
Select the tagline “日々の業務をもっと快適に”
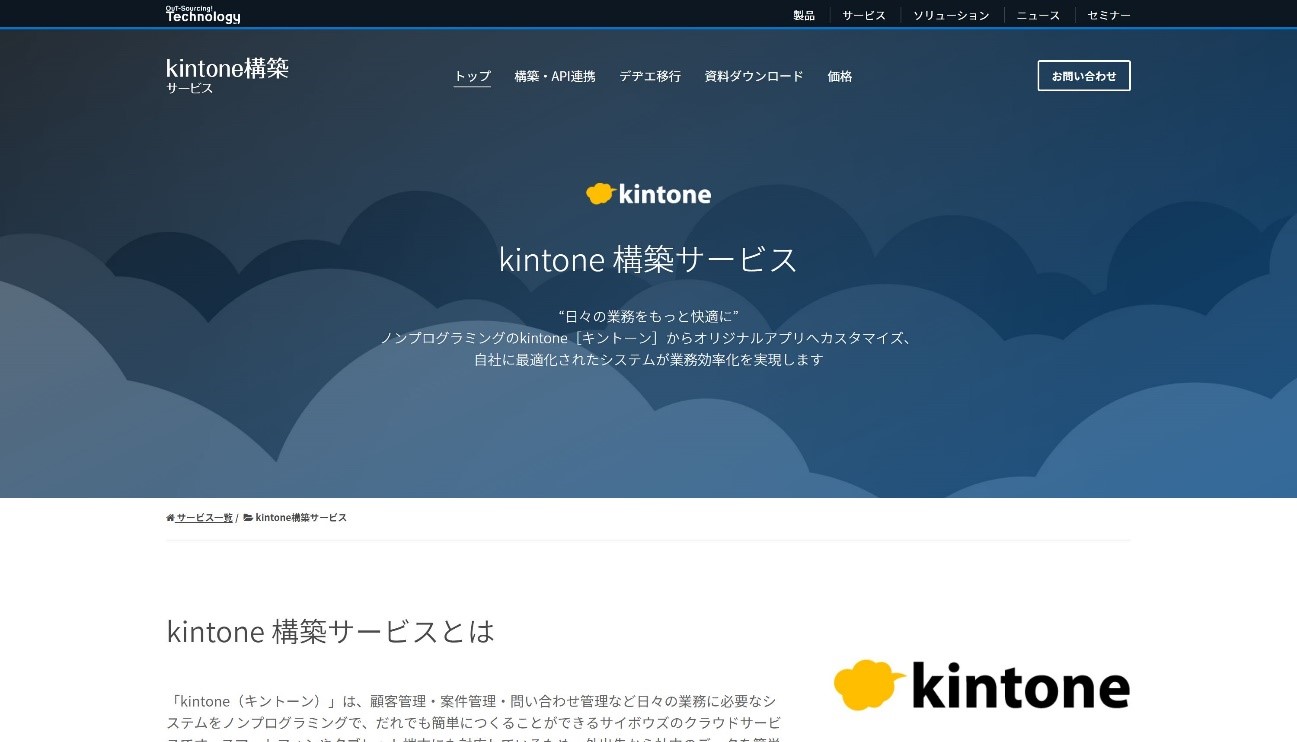coord(648,316)
